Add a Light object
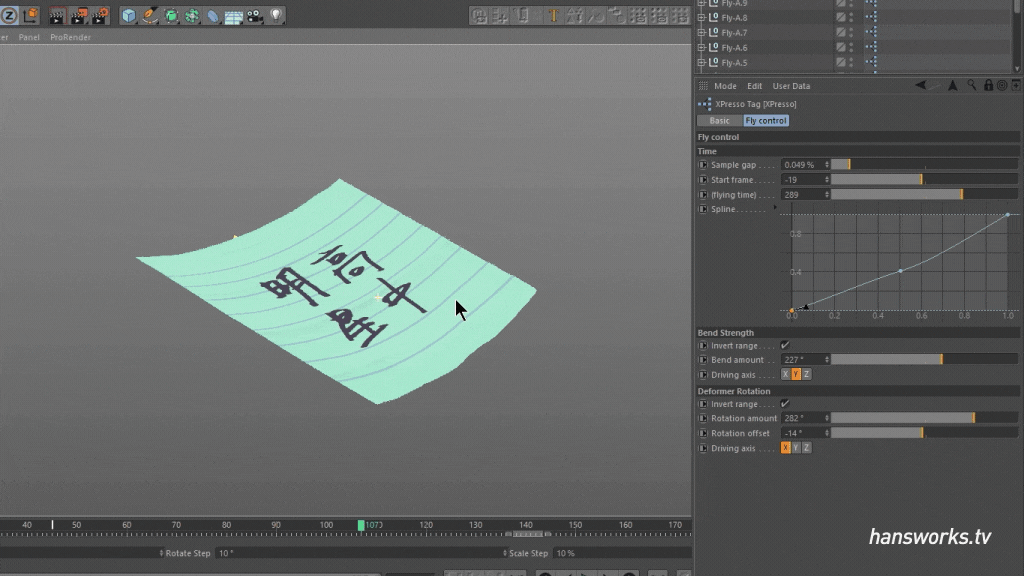 [x=276, y=16]
